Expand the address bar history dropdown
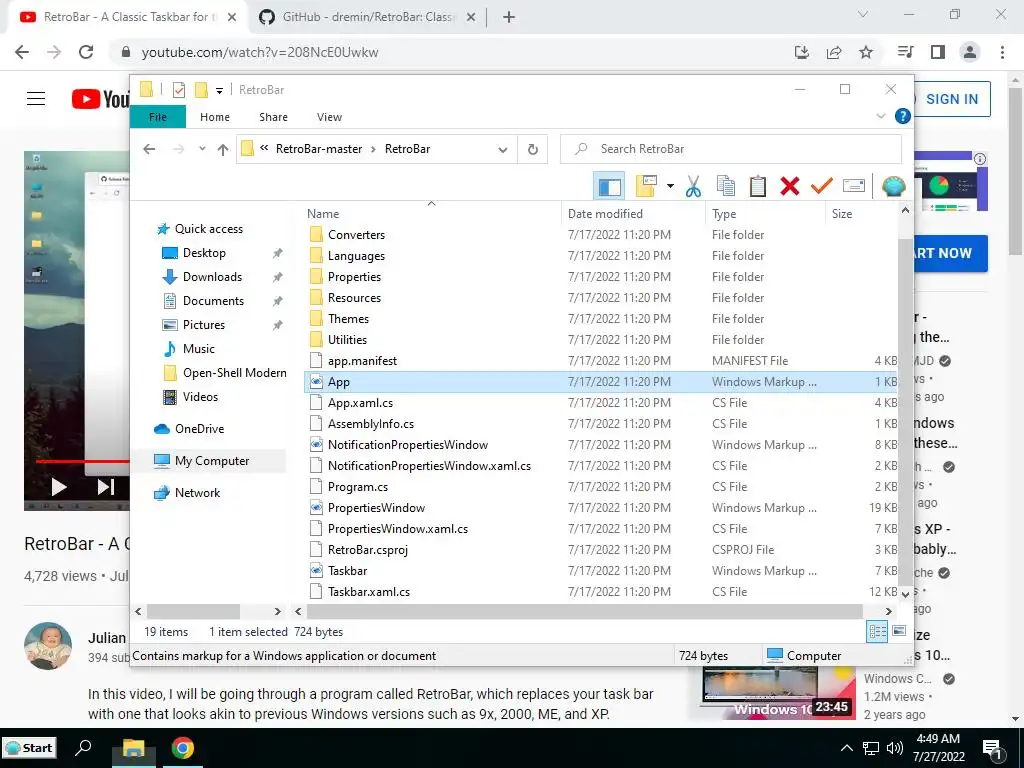This screenshot has width=1024, height=768. 503,150
